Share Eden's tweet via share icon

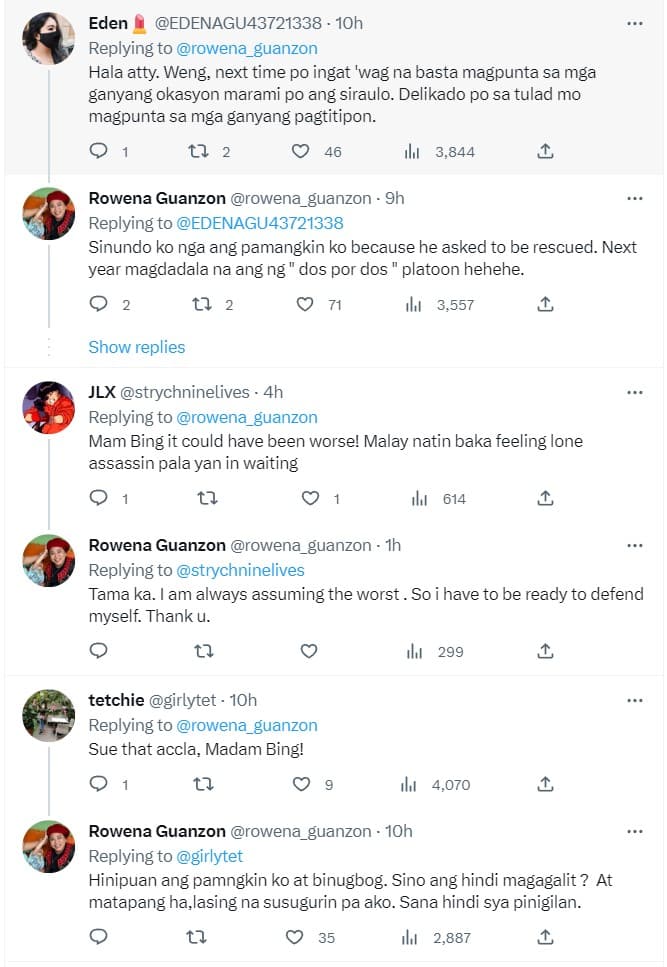click(x=545, y=151)
